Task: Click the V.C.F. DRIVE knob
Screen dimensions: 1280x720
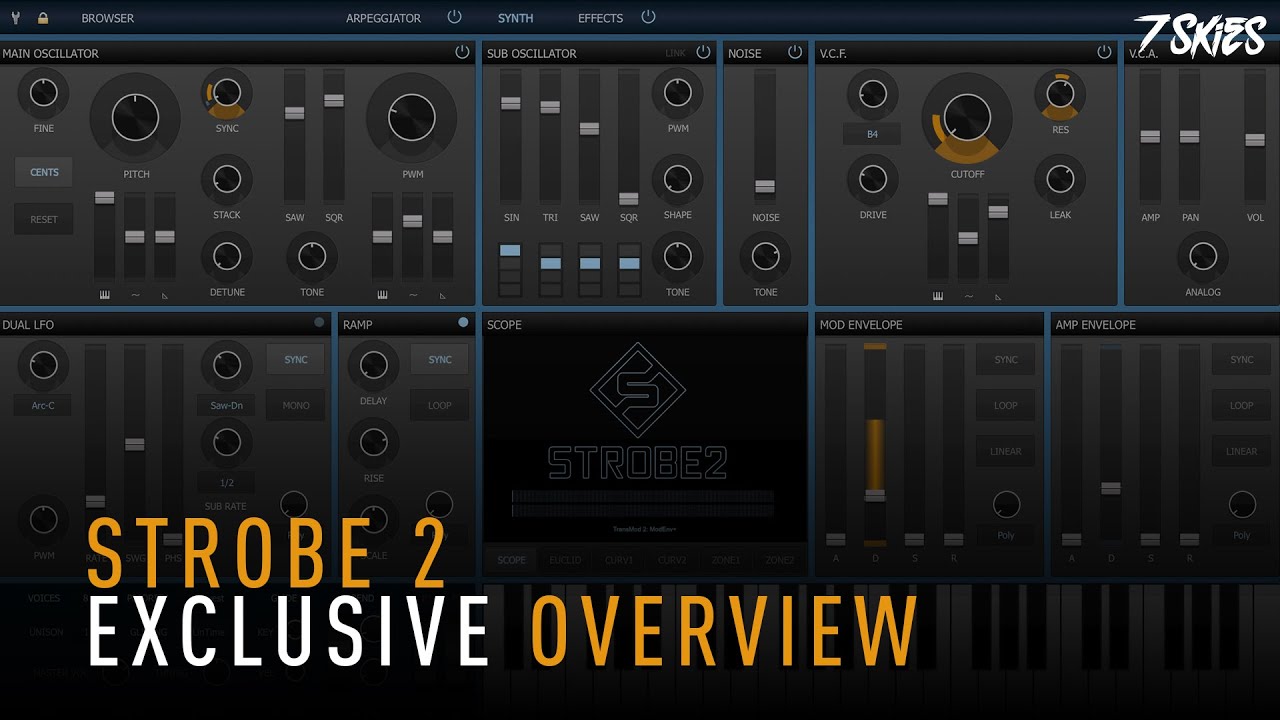Action: (x=872, y=181)
